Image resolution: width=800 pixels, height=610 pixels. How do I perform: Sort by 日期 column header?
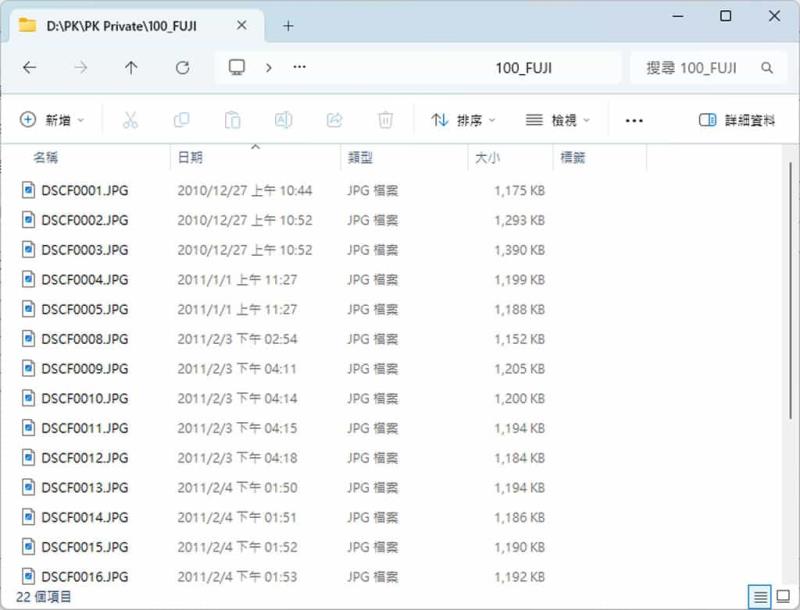(190, 158)
